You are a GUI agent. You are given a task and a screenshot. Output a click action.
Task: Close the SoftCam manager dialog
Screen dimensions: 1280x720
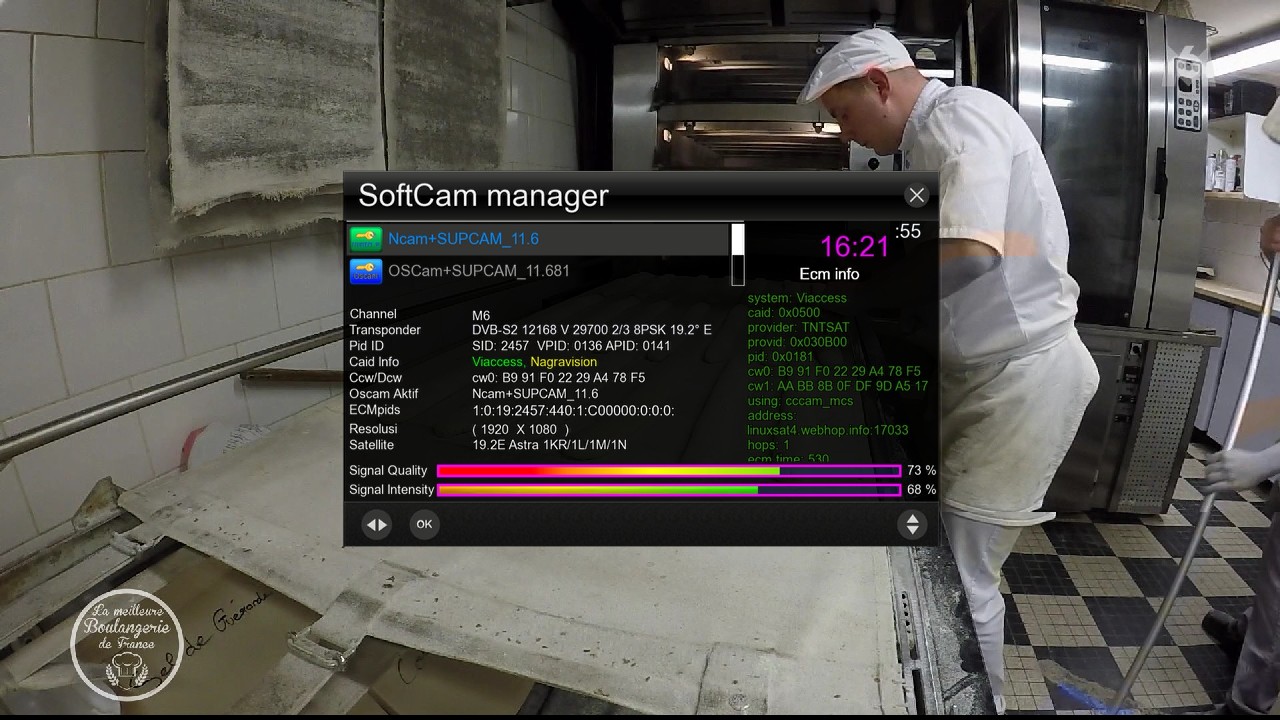pos(916,196)
